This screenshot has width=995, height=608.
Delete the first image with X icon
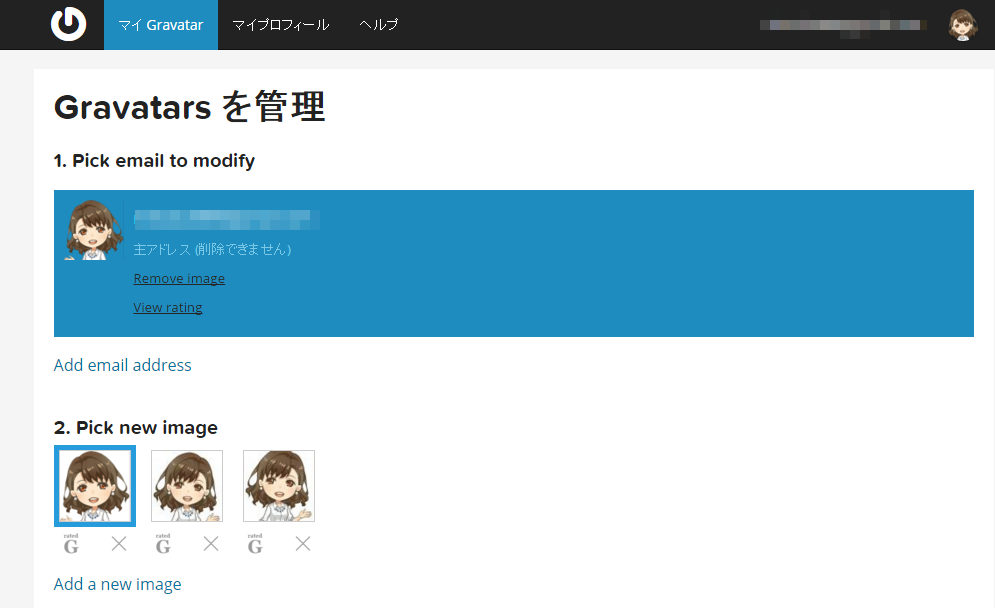tap(119, 544)
